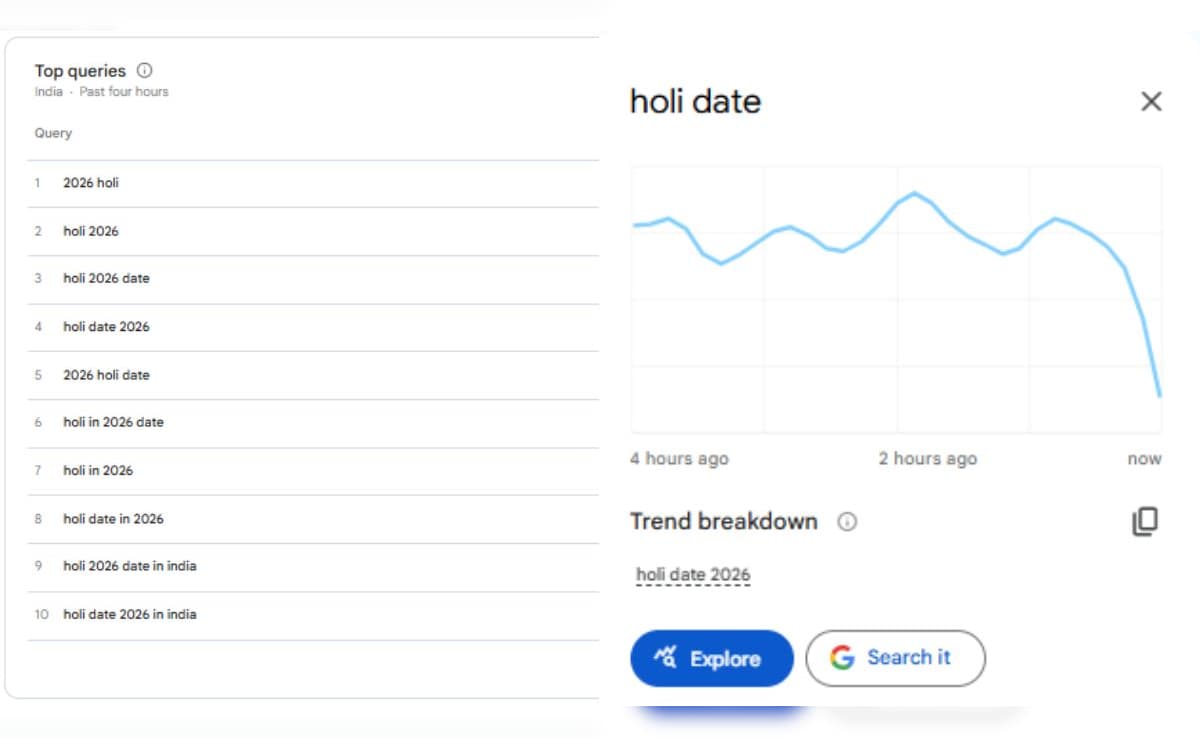
Task: Open the holi date 2026 breakdown term
Action: point(693,575)
